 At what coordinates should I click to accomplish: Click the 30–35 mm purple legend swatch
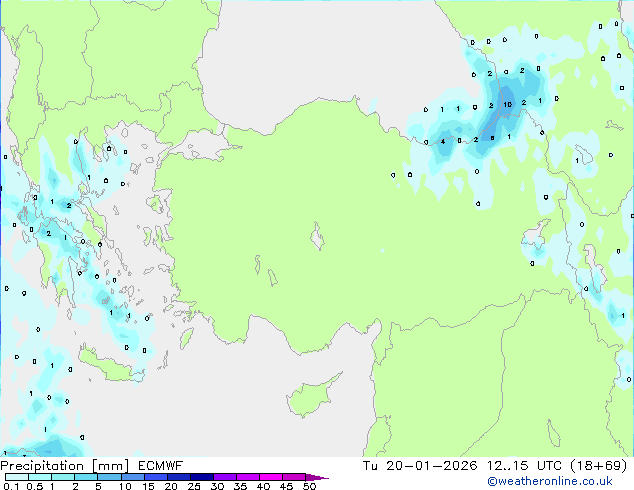(x=224, y=477)
